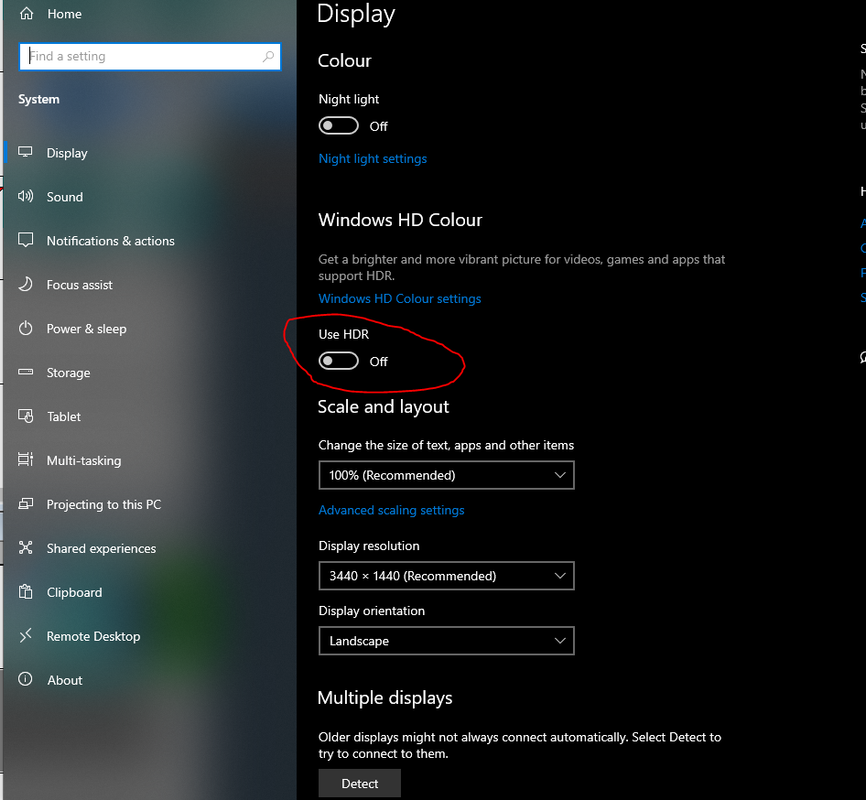Open Remote Desktop settings
Viewport: 866px width, 800px height.
[93, 636]
